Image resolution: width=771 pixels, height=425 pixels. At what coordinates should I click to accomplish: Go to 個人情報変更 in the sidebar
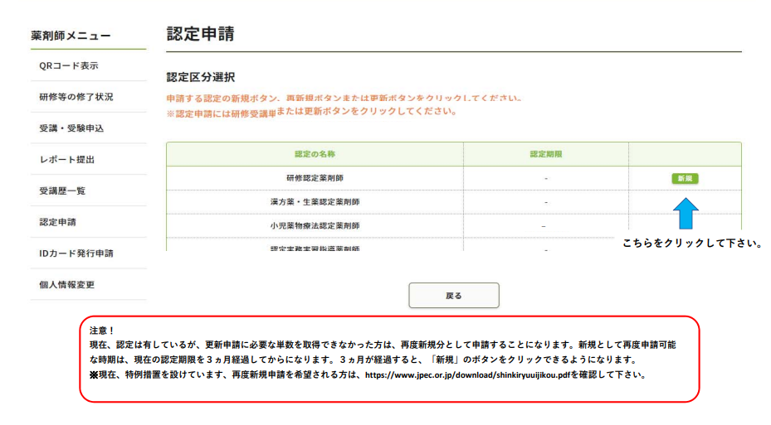click(x=67, y=285)
